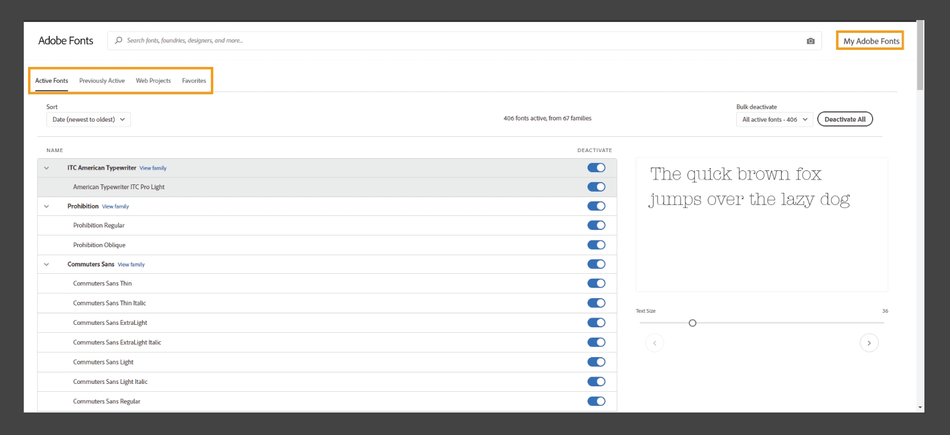This screenshot has width=950, height=435.
Task: Click the quick brown fox preview text
Action: tap(750, 187)
